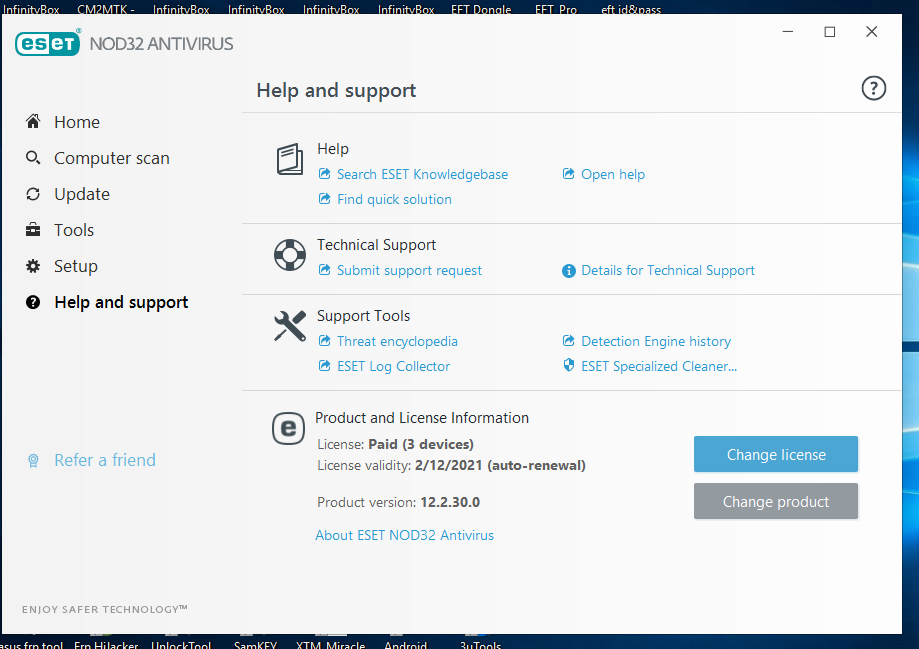
Task: Click the external-link icon beside Open help
Action: pyautogui.click(x=568, y=174)
